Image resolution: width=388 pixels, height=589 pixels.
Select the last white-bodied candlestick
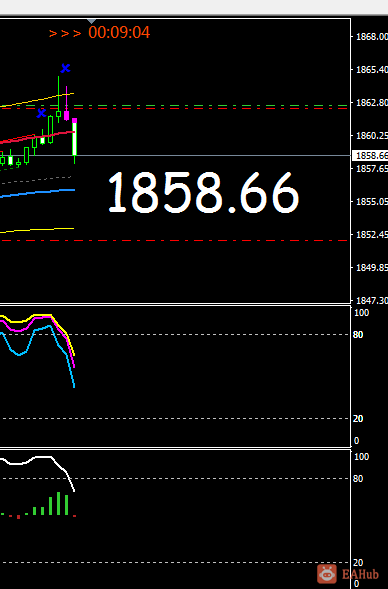[75, 139]
